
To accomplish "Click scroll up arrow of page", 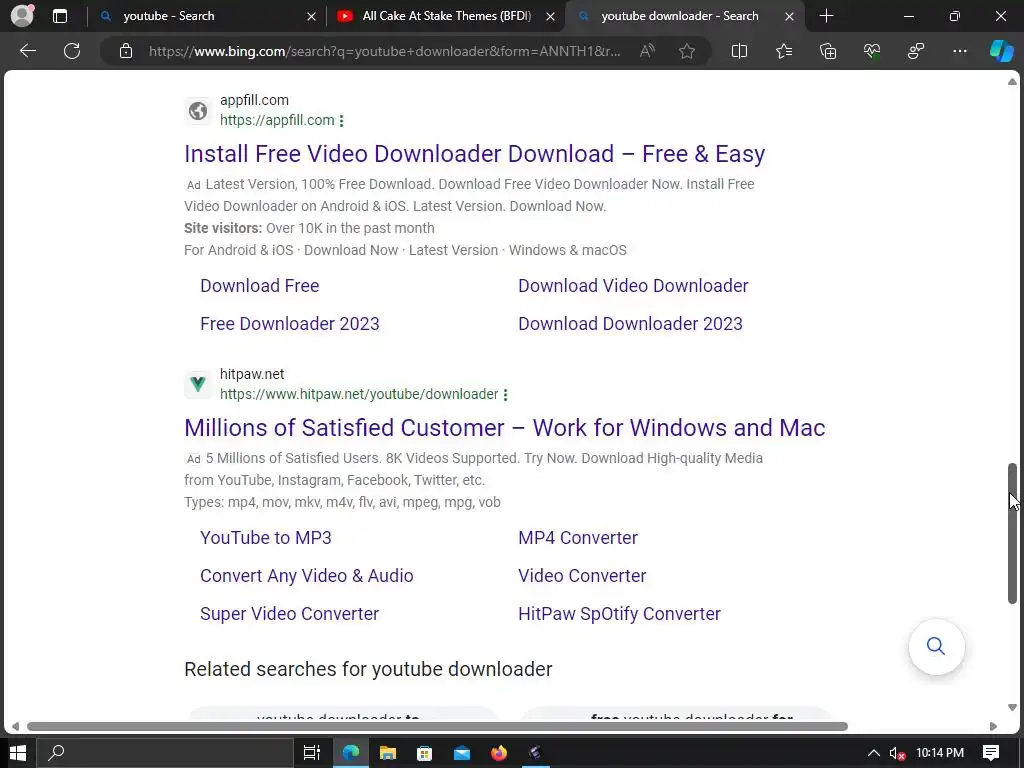I will pos(1012,82).
